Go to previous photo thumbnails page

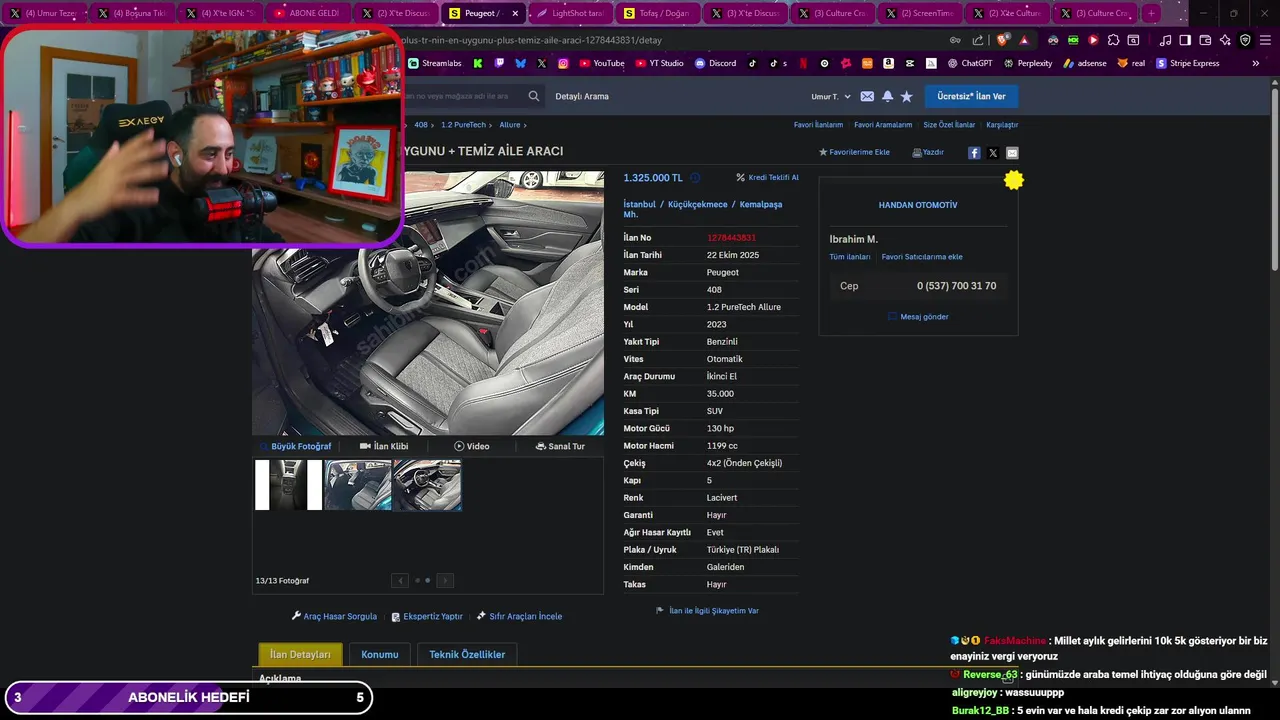[400, 580]
